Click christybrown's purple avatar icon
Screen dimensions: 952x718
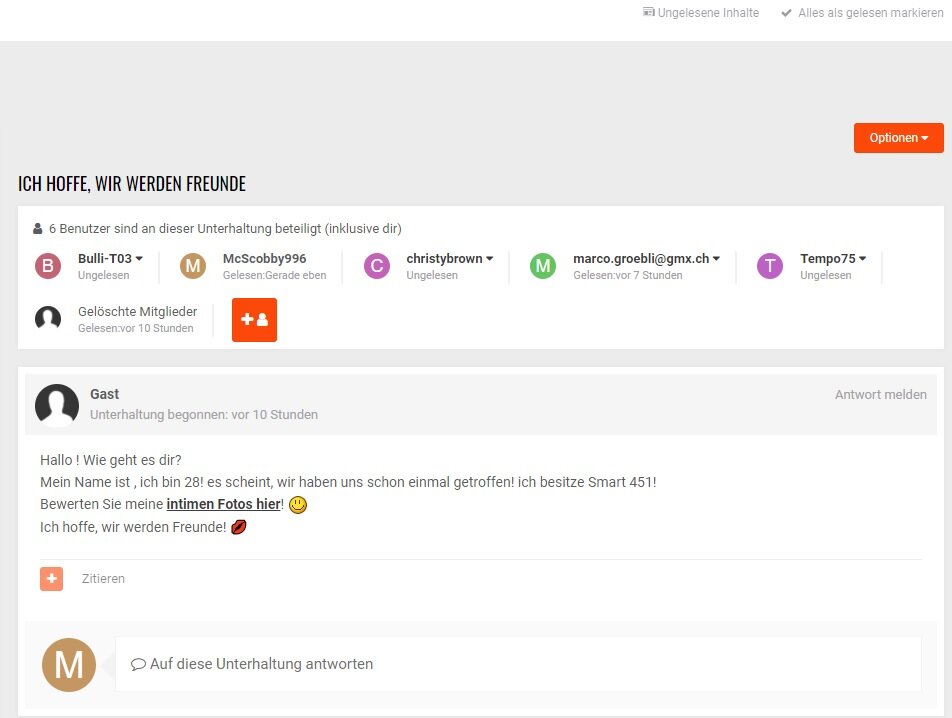click(377, 266)
